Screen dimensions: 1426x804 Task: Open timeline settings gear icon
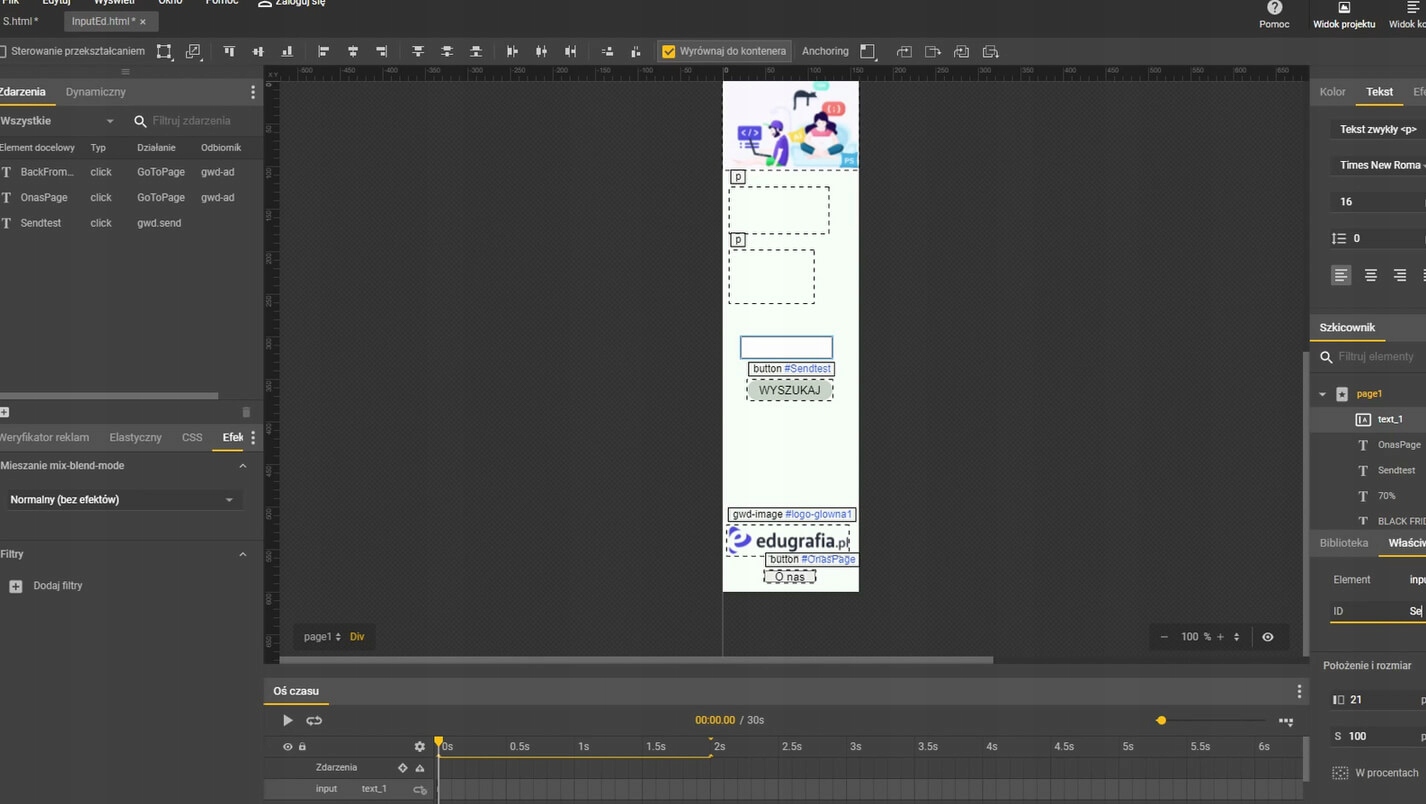click(419, 746)
